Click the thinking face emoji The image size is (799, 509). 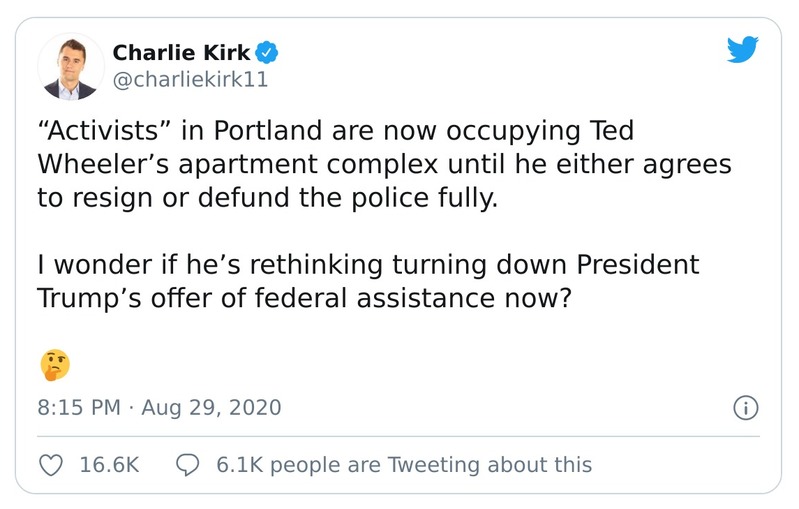click(x=54, y=365)
